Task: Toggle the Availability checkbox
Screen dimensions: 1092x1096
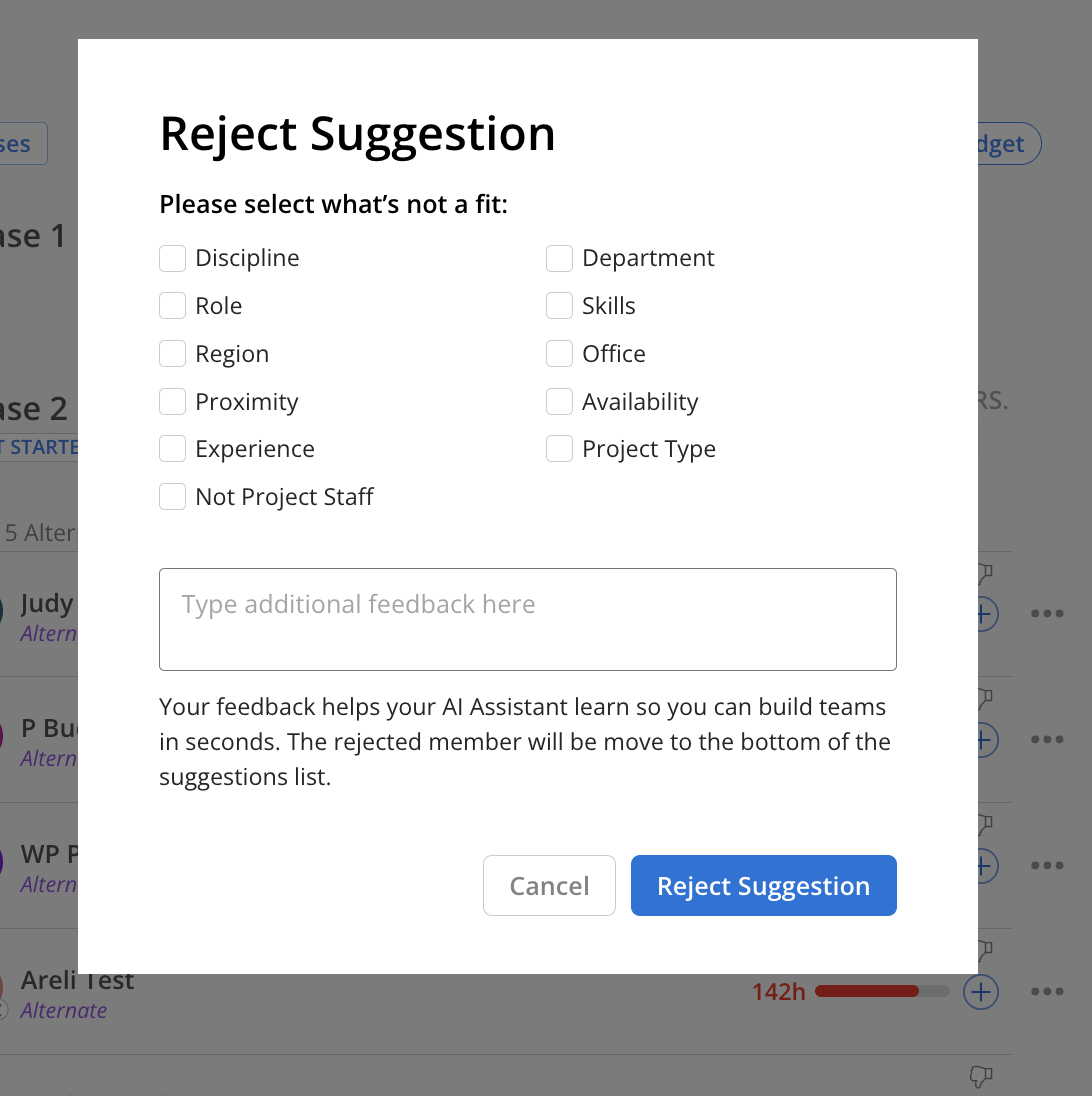Action: (x=559, y=401)
